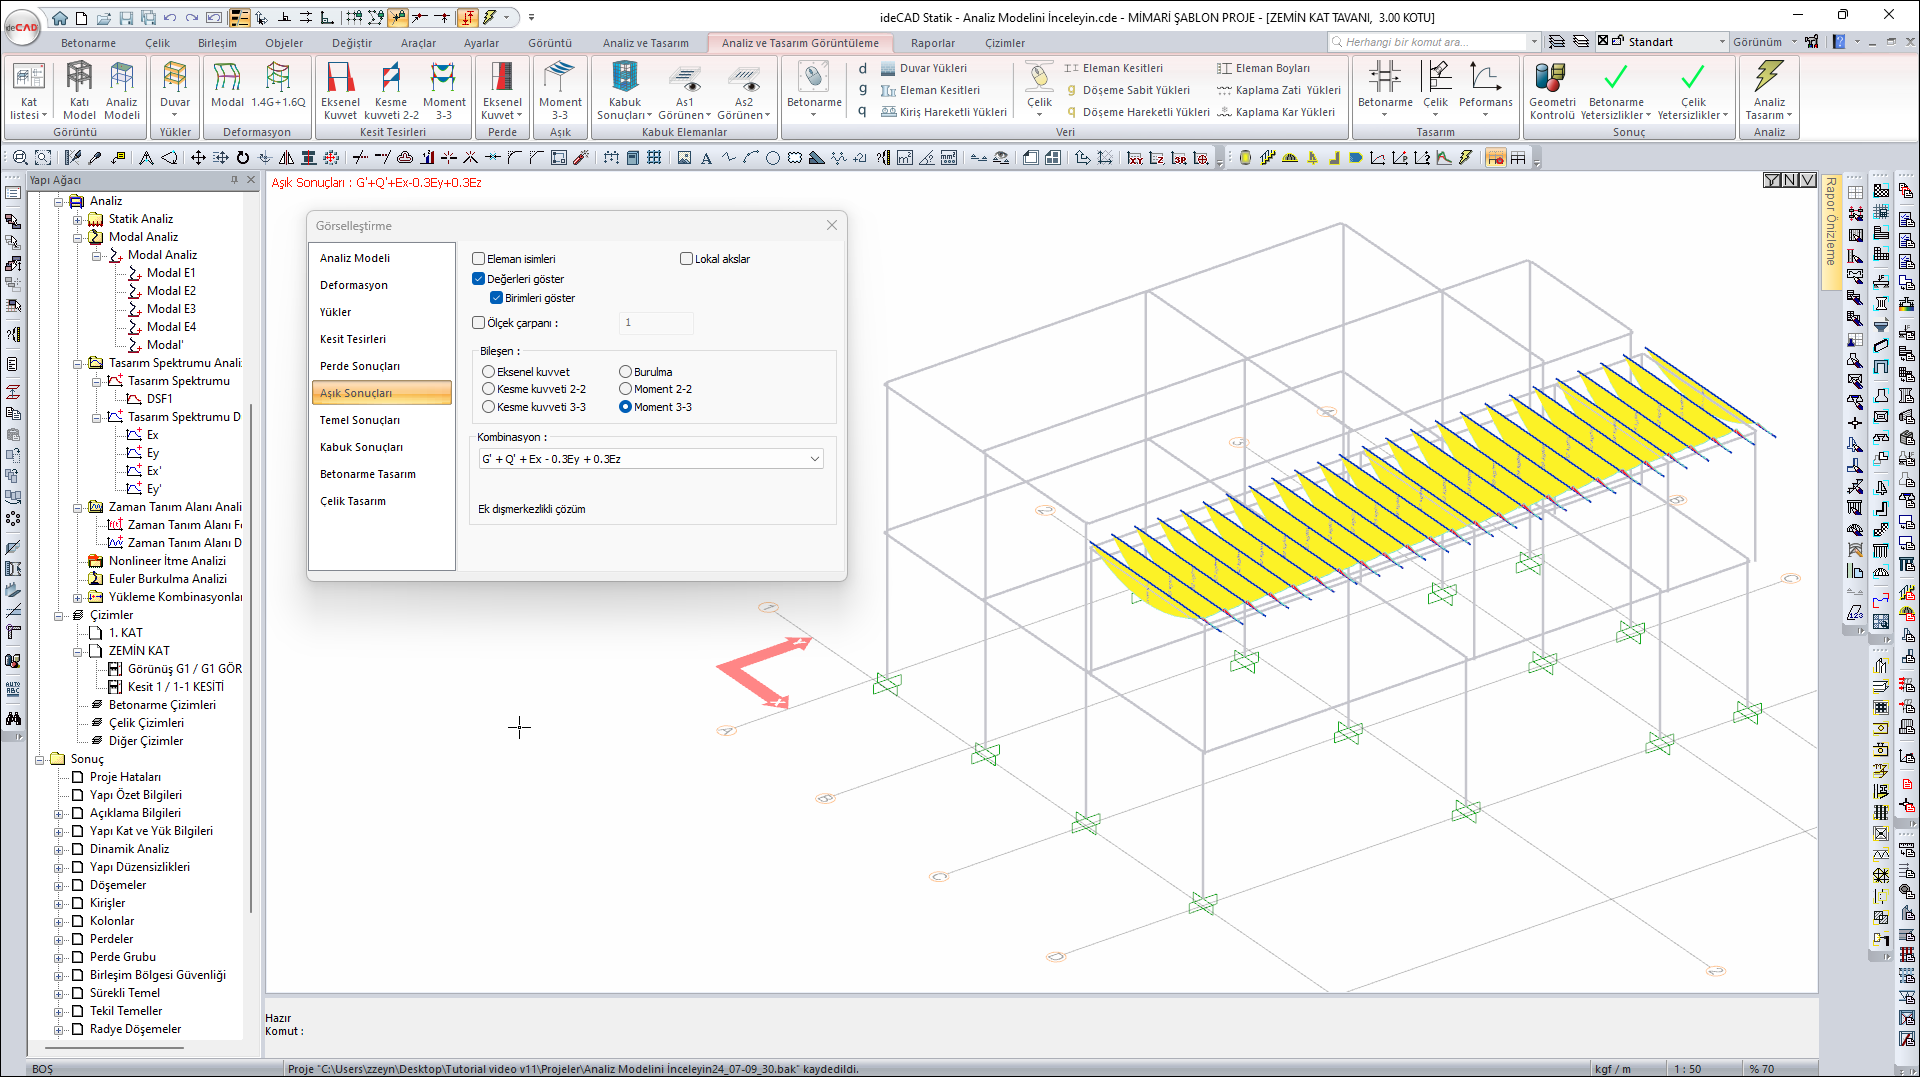Click the Aşık Moment 3-3 icon
The image size is (1920, 1077).
pos(560,88)
